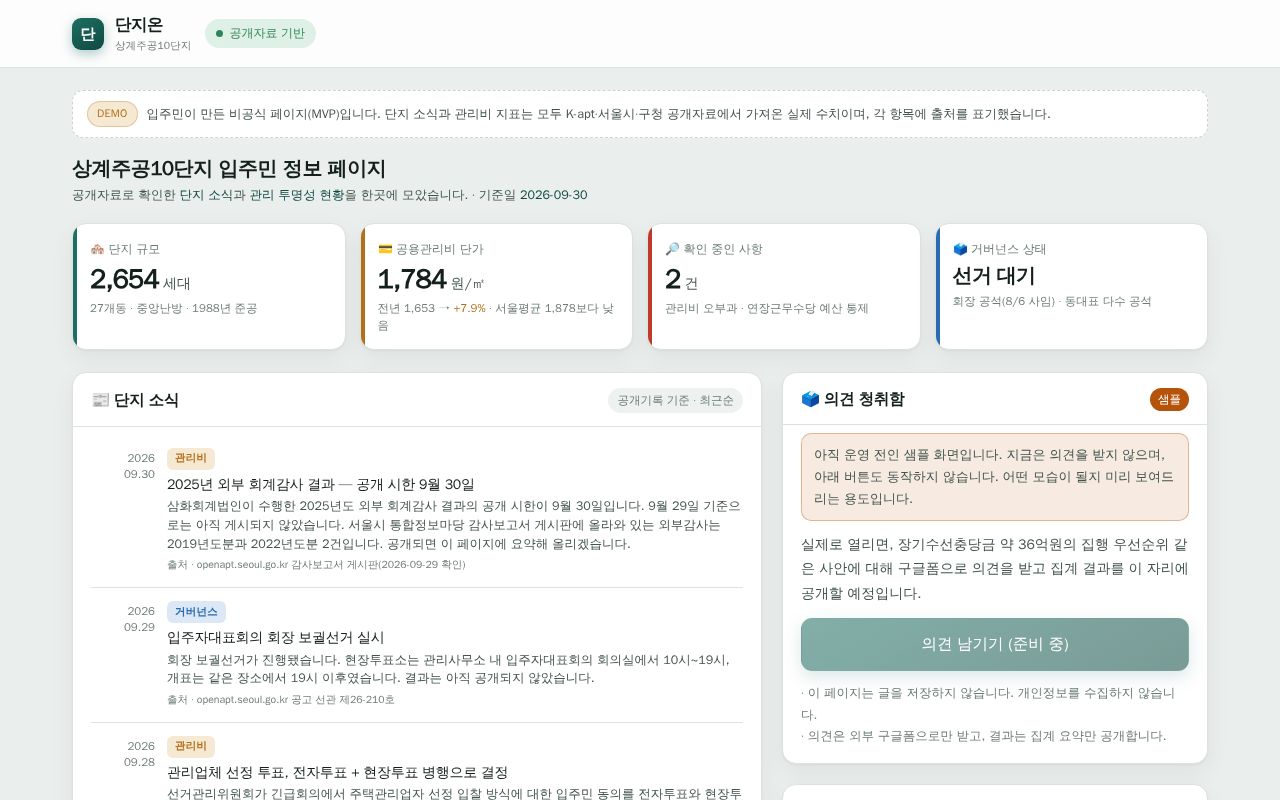
Task: Click the 거버넌스 tag on 09.29 news
Action: tap(196, 612)
